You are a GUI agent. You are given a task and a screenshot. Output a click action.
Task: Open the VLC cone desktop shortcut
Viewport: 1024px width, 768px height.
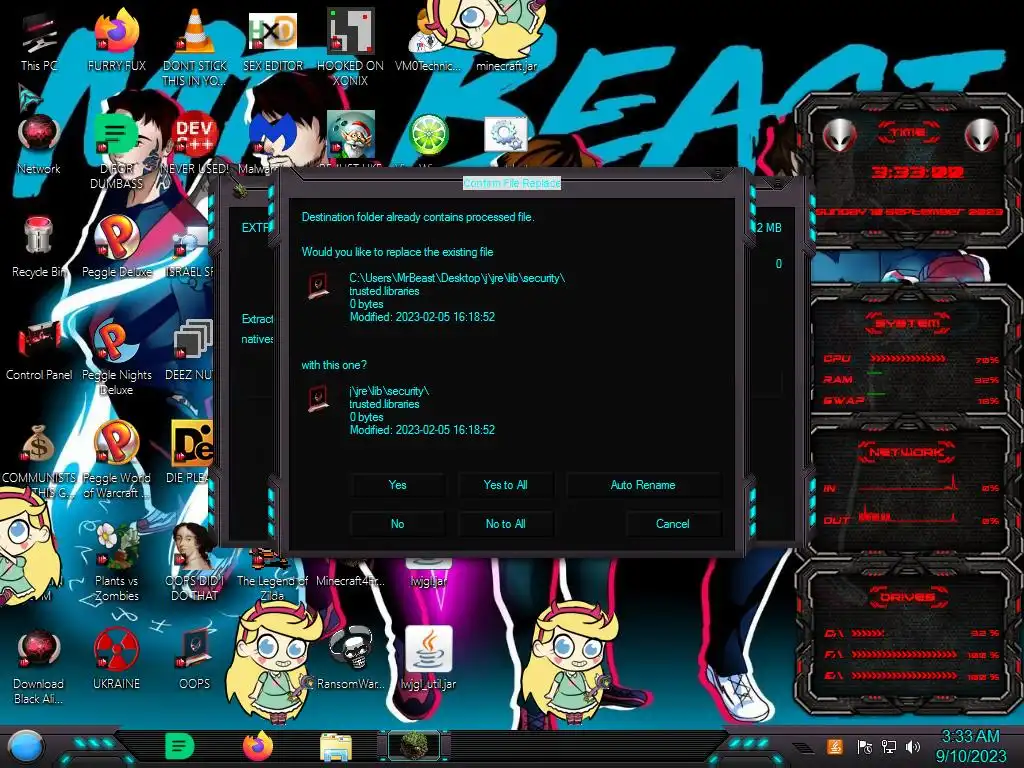click(195, 47)
